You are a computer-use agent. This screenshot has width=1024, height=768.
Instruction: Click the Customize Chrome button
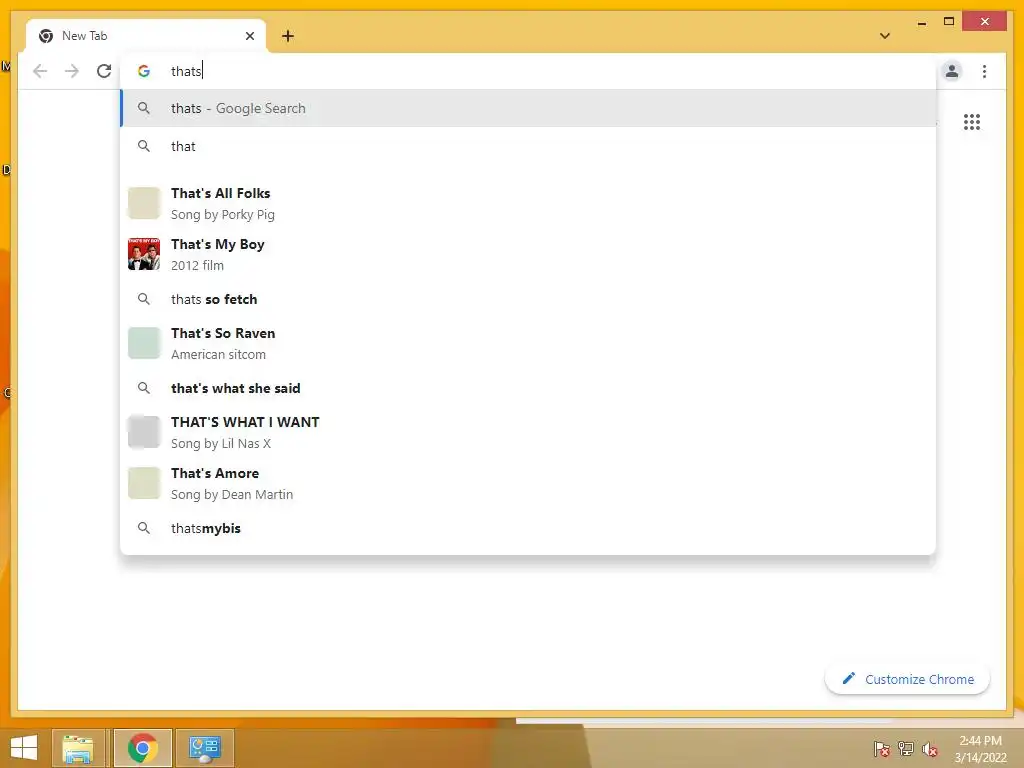pyautogui.click(x=907, y=679)
